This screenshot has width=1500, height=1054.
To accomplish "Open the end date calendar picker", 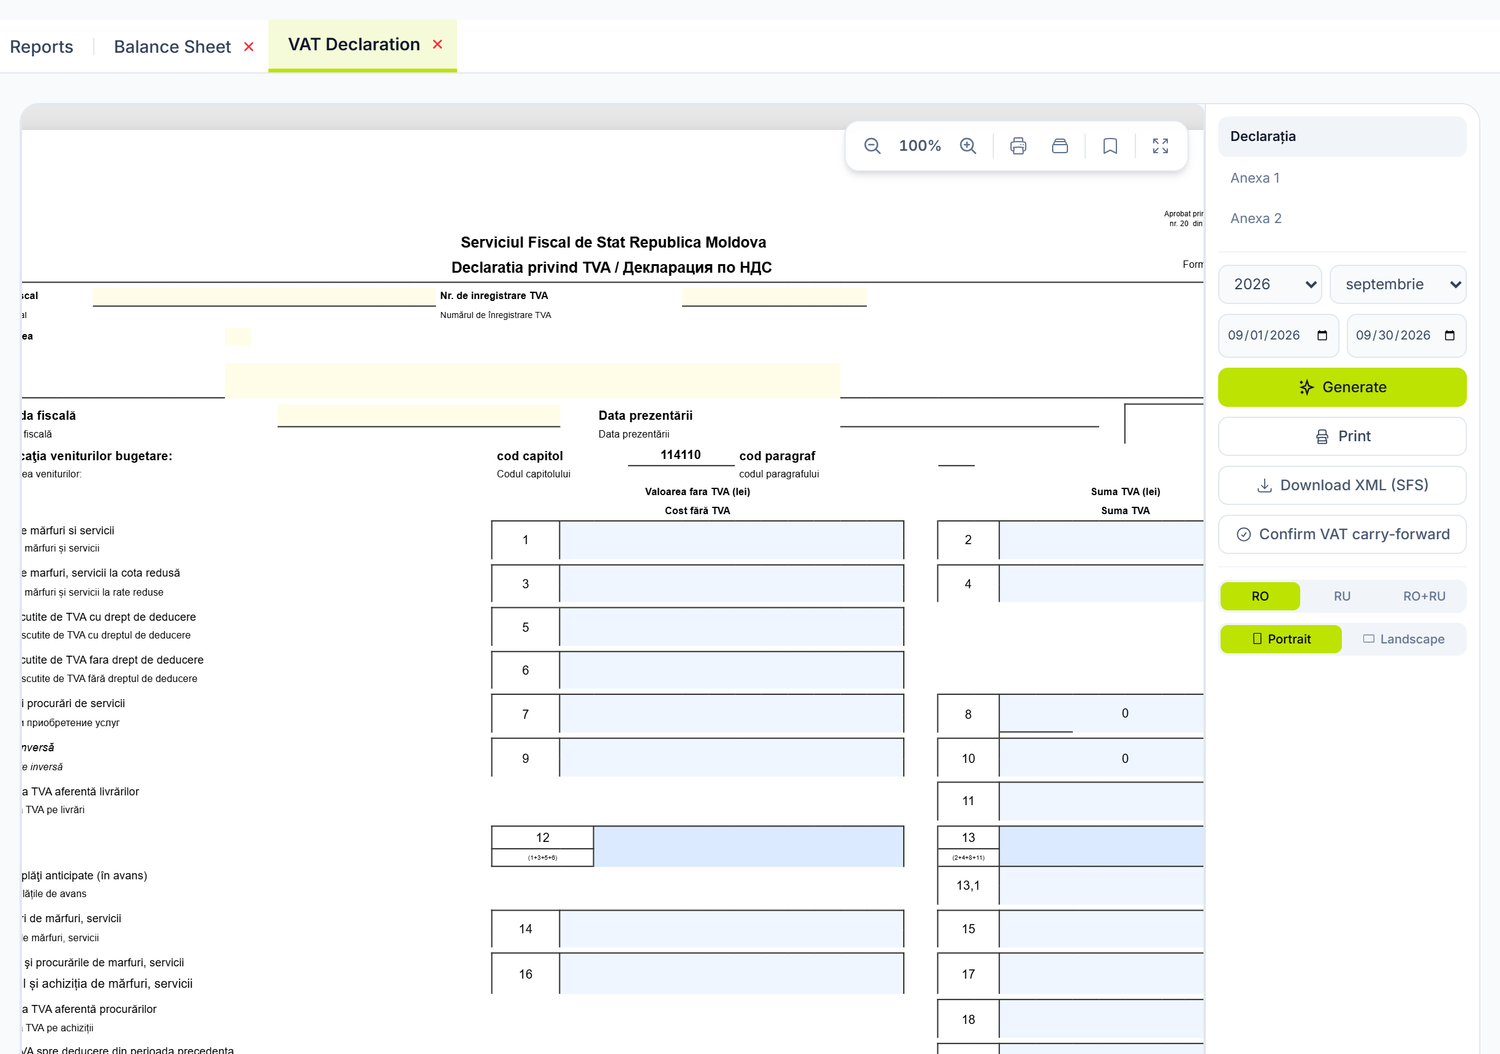I will tap(1450, 336).
